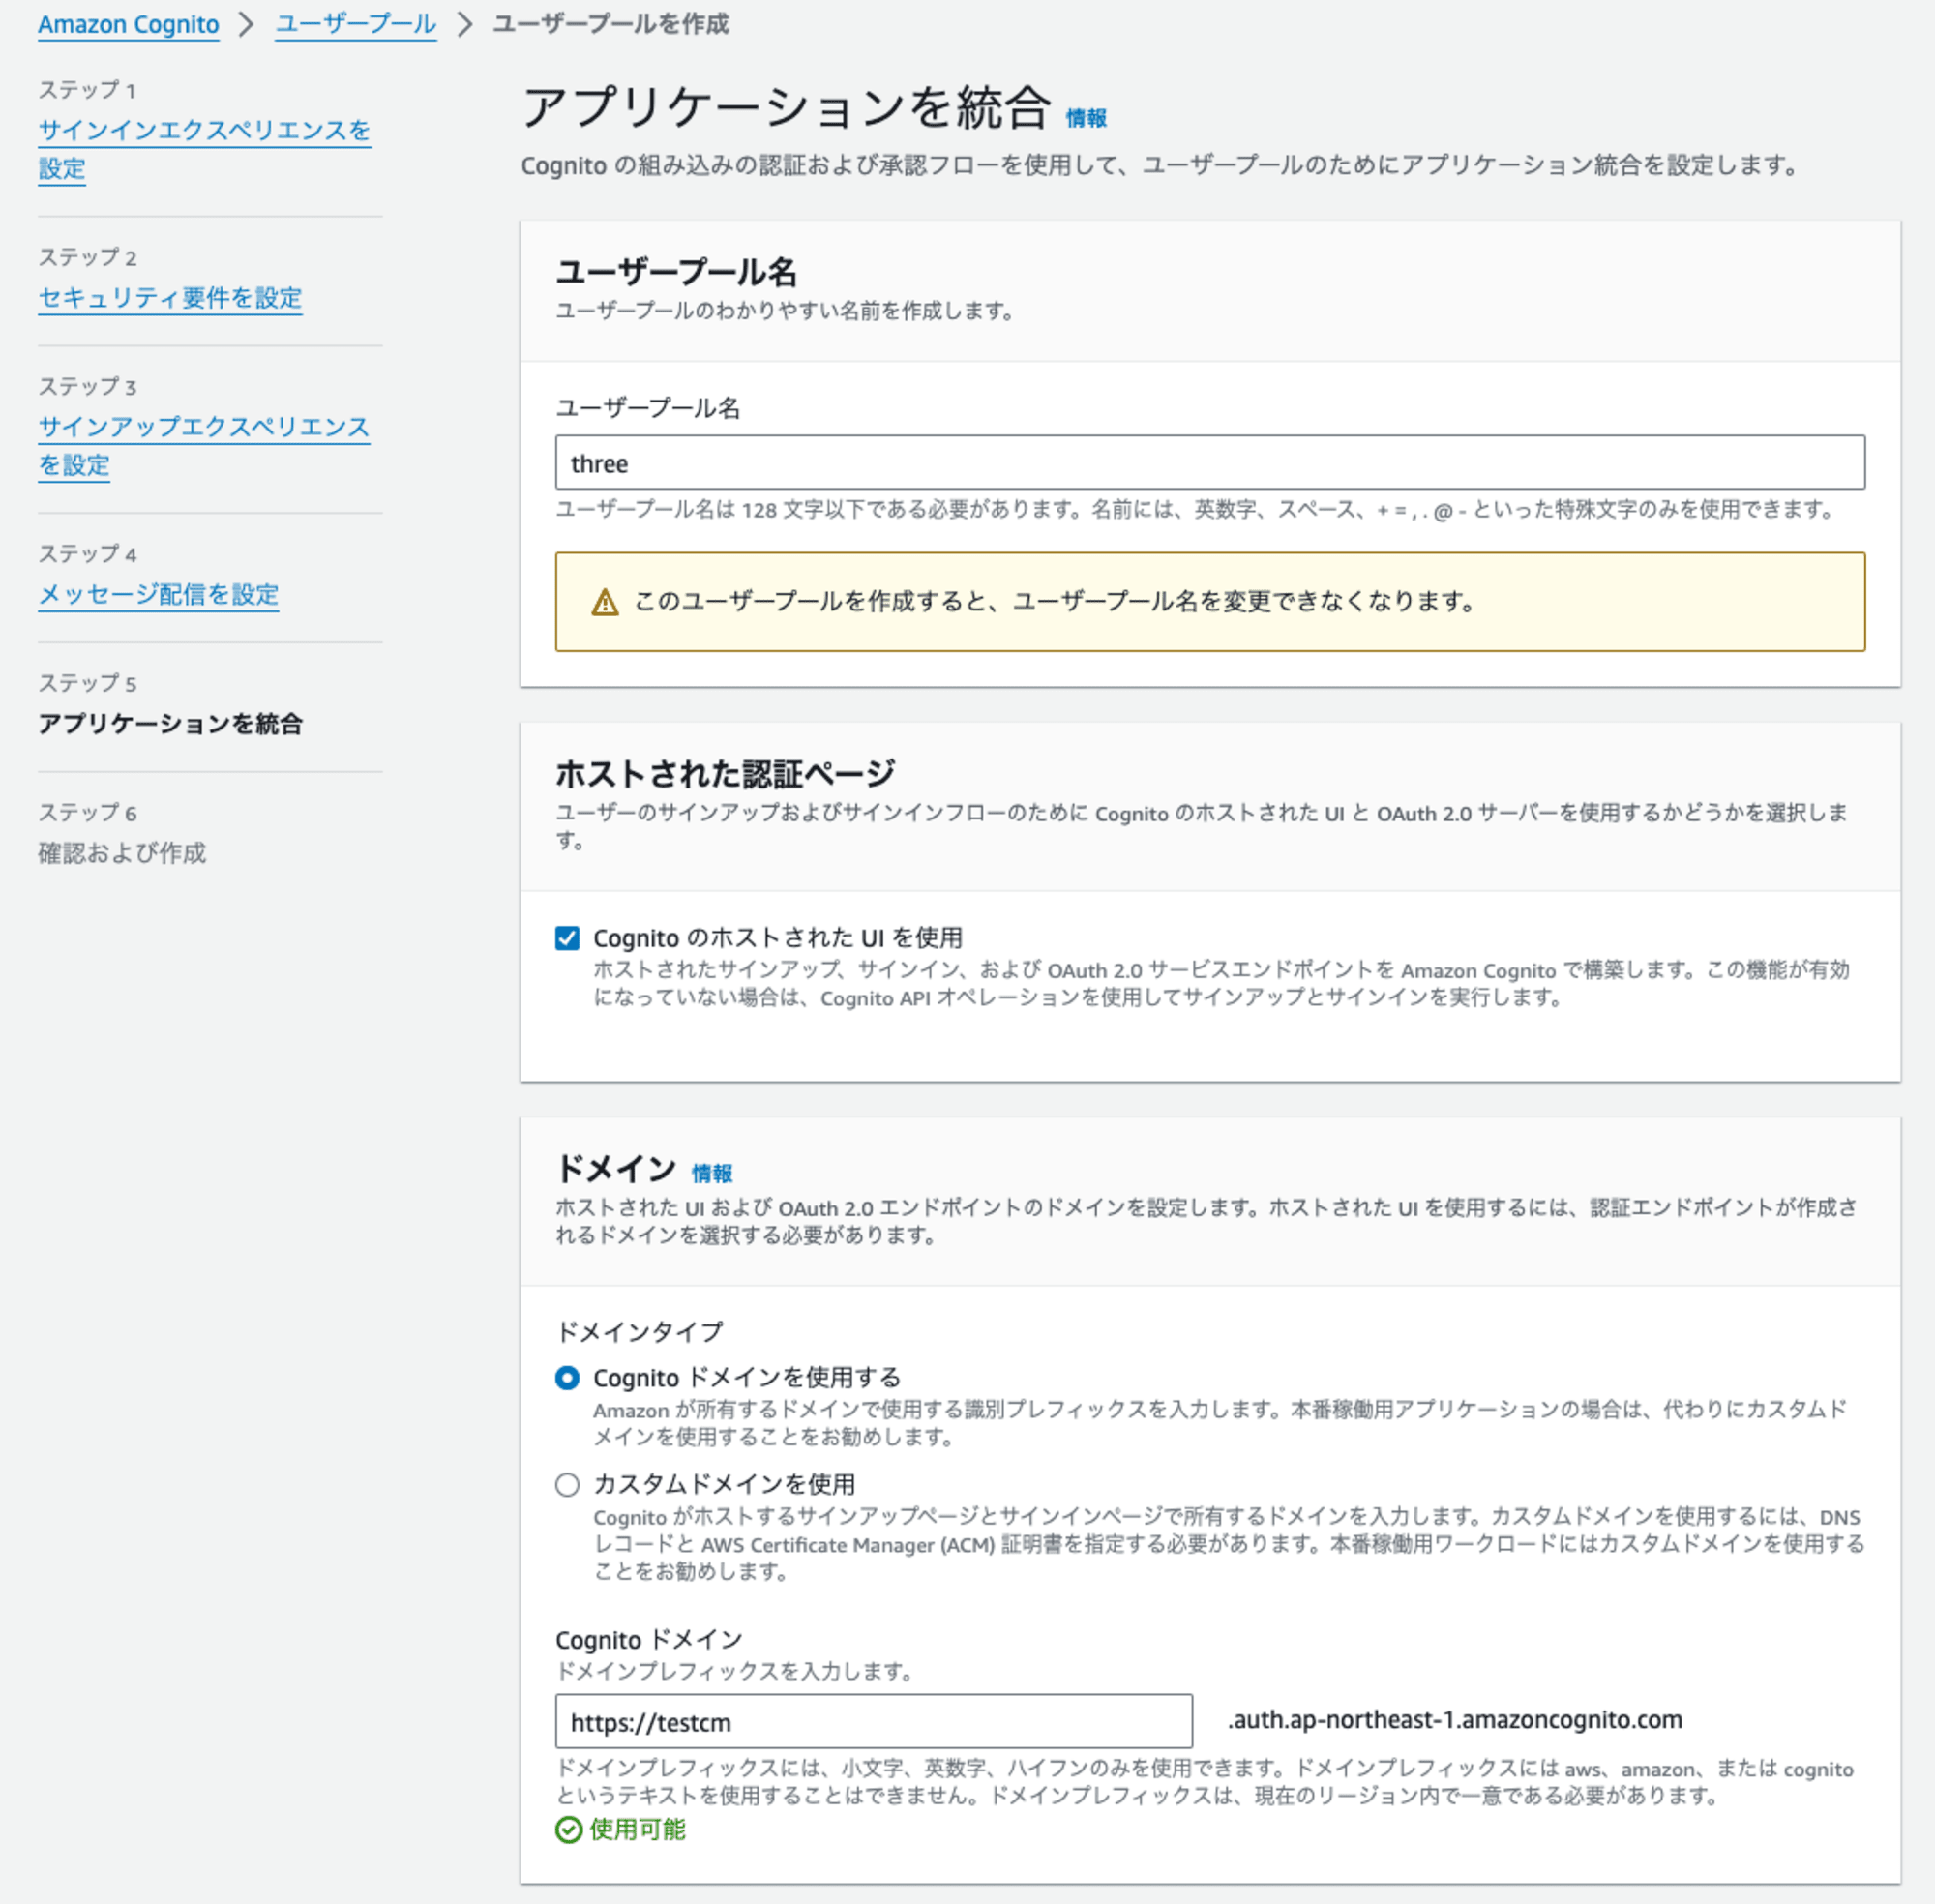Click the ユーザープールを作成 breadcrumb text
The width and height of the screenshot is (1935, 1904).
click(x=611, y=24)
